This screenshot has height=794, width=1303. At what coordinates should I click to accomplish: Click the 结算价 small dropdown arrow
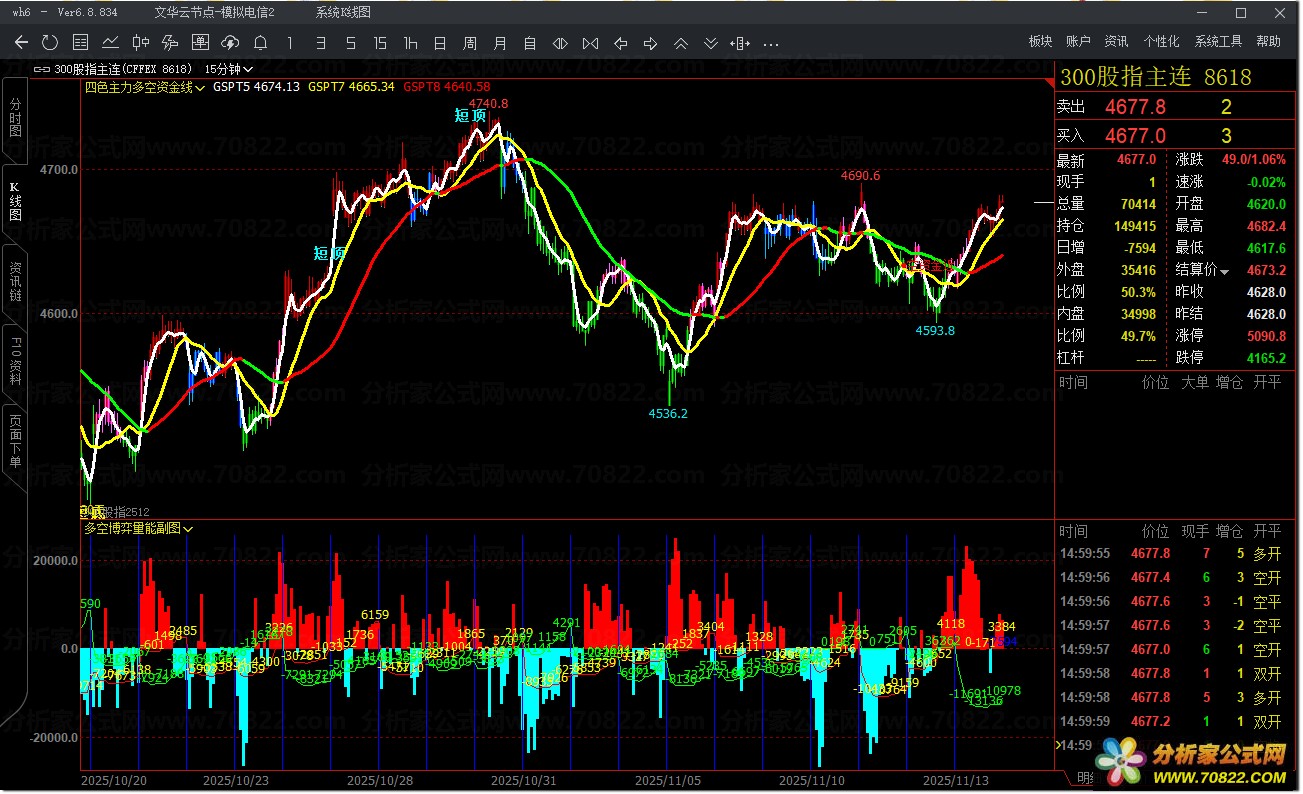(1224, 271)
